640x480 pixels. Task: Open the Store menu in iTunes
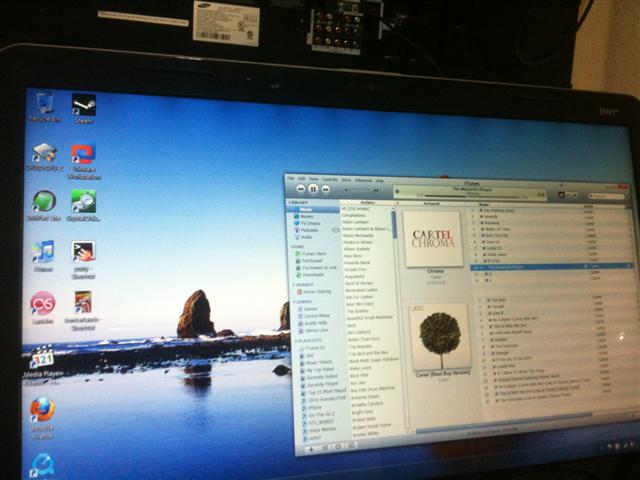point(346,180)
